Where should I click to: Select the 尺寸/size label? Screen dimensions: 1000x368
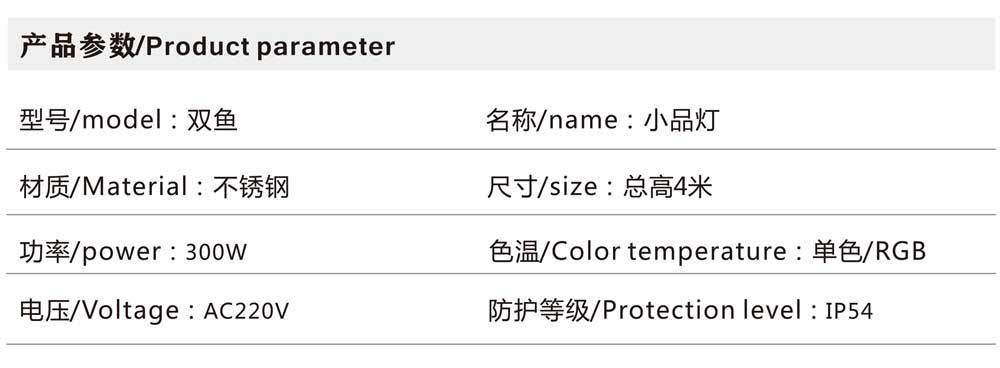pyautogui.click(x=542, y=187)
